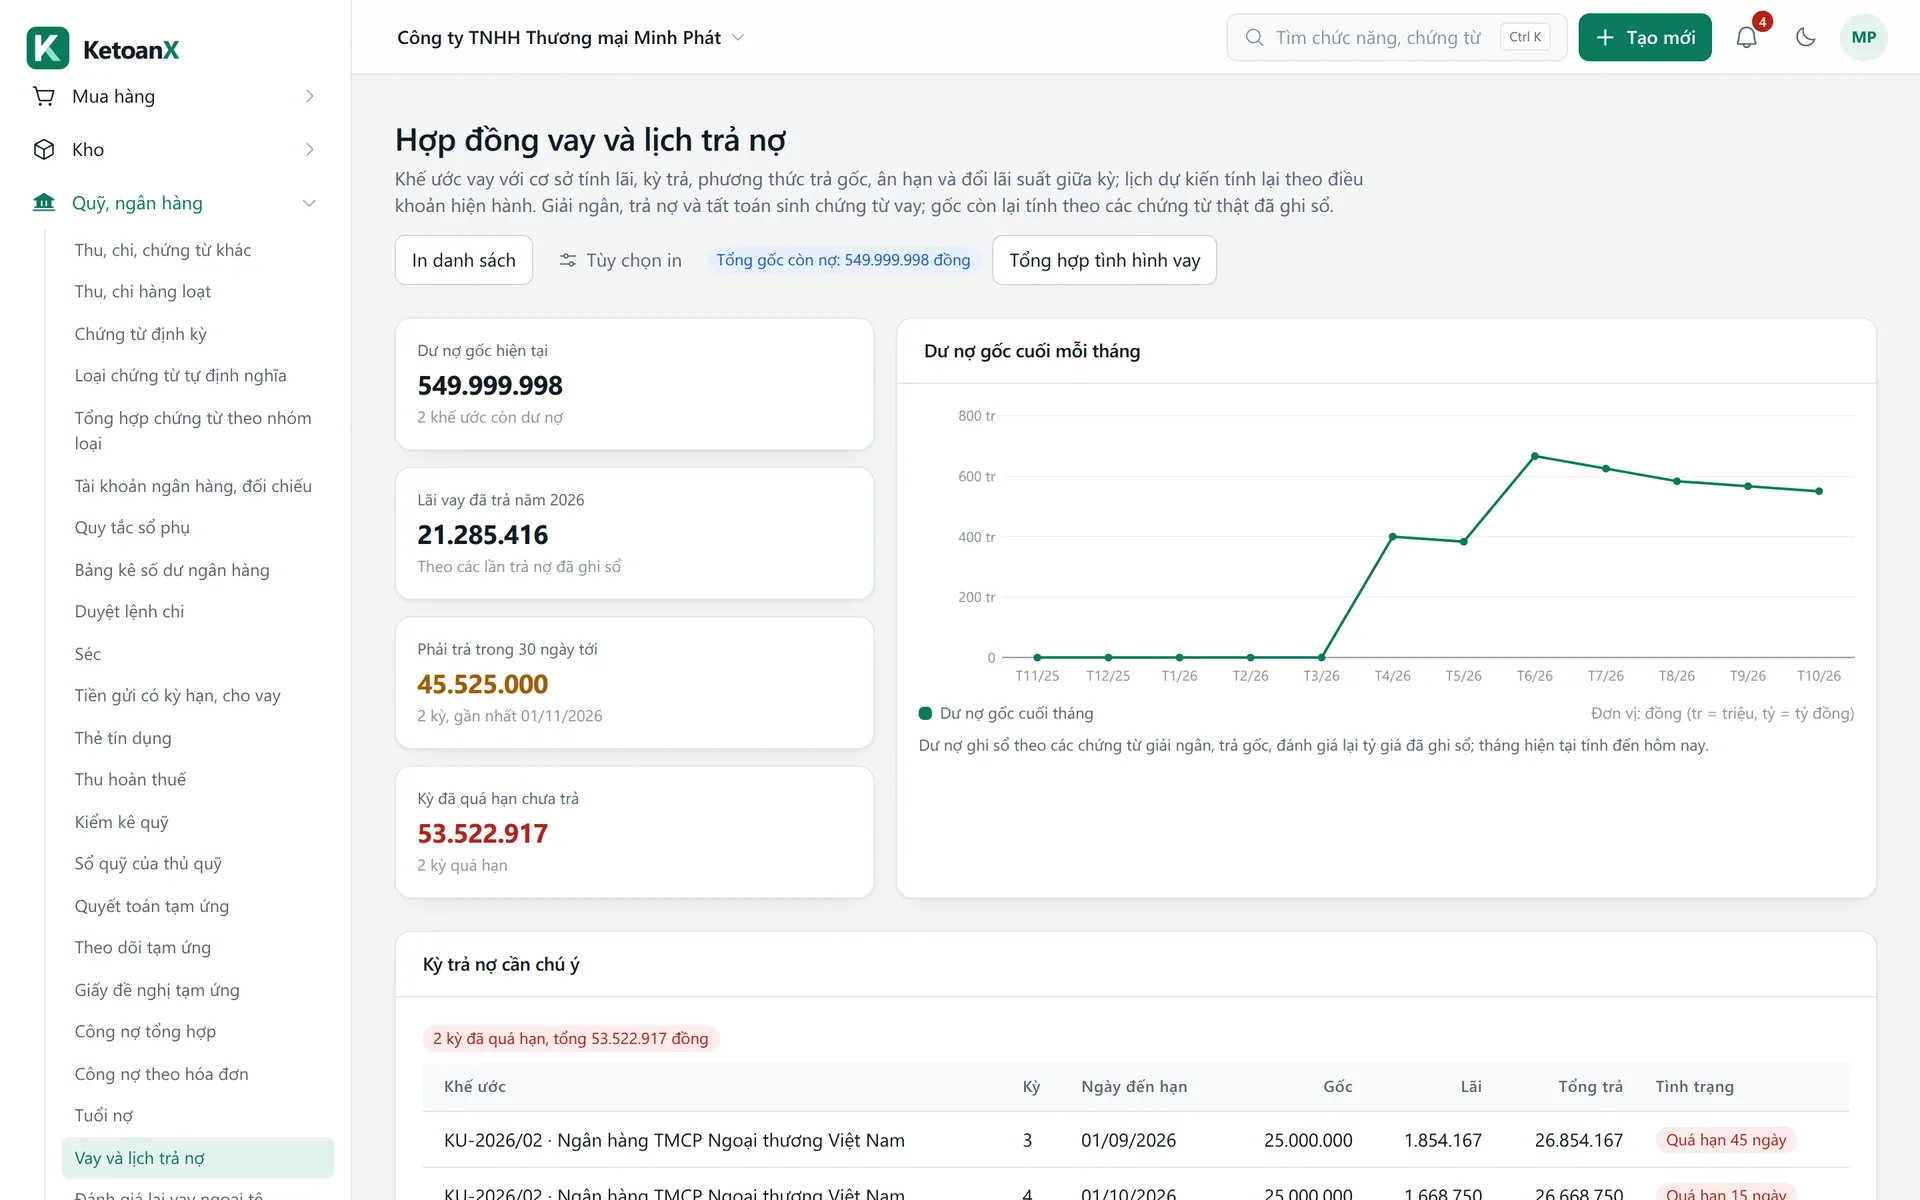1920x1200 pixels.
Task: Click the Kỳ đã quá hạn chưa trả card
Action: [634, 832]
